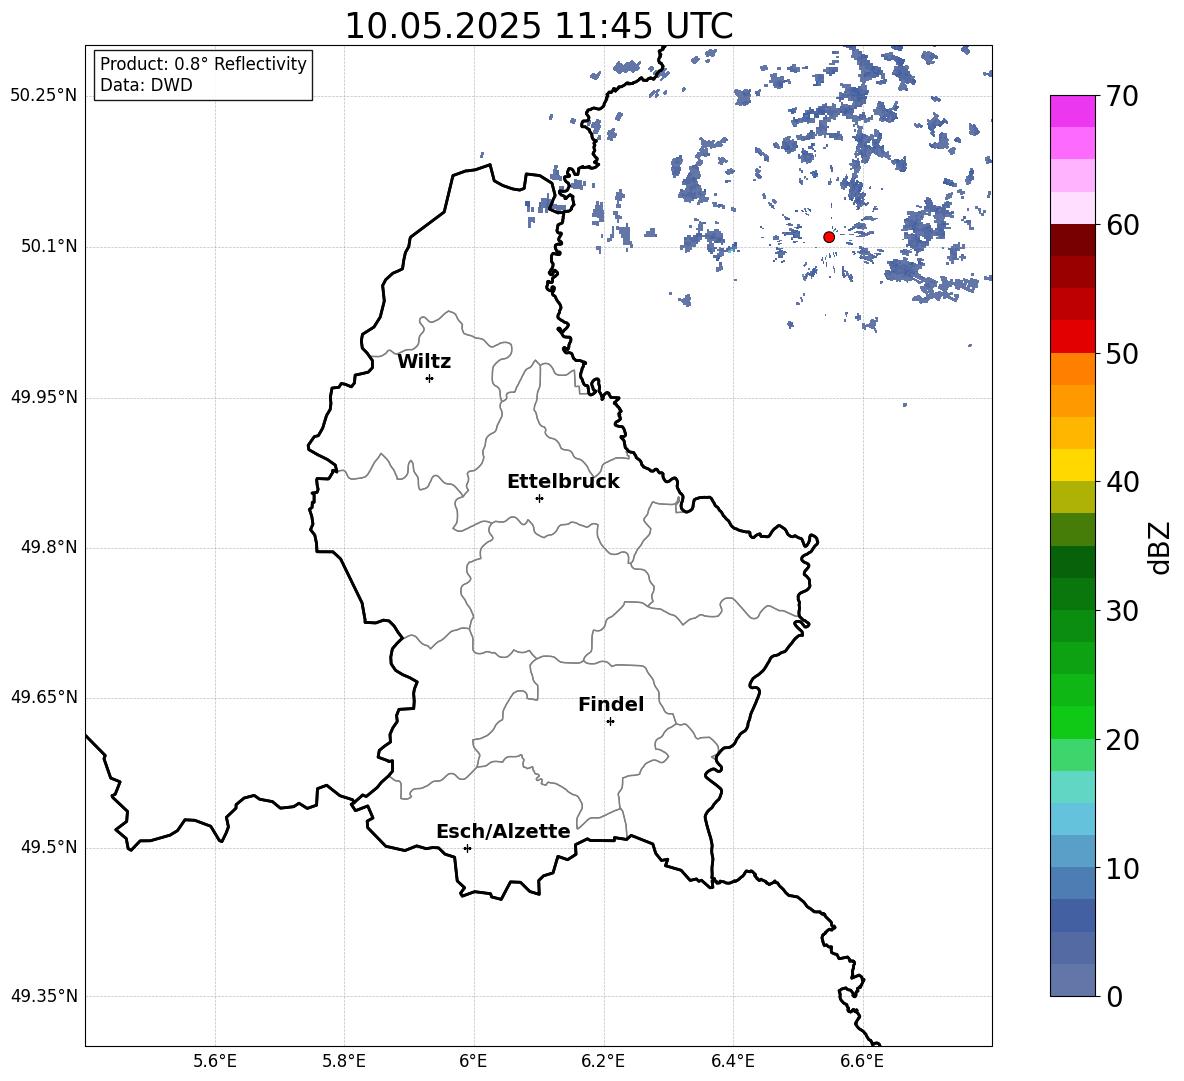This screenshot has width=1184, height=1081.
Task: Click the slate blue band at 0 dBZ
Action: pyautogui.click(x=1072, y=980)
